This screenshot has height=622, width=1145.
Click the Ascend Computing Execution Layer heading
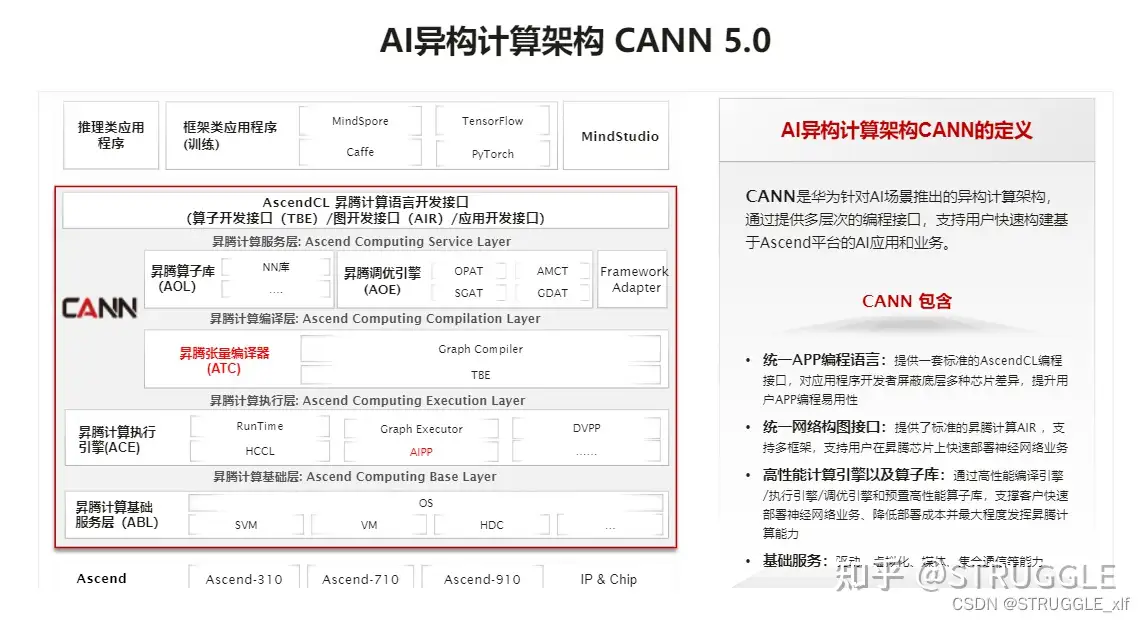click(x=367, y=401)
